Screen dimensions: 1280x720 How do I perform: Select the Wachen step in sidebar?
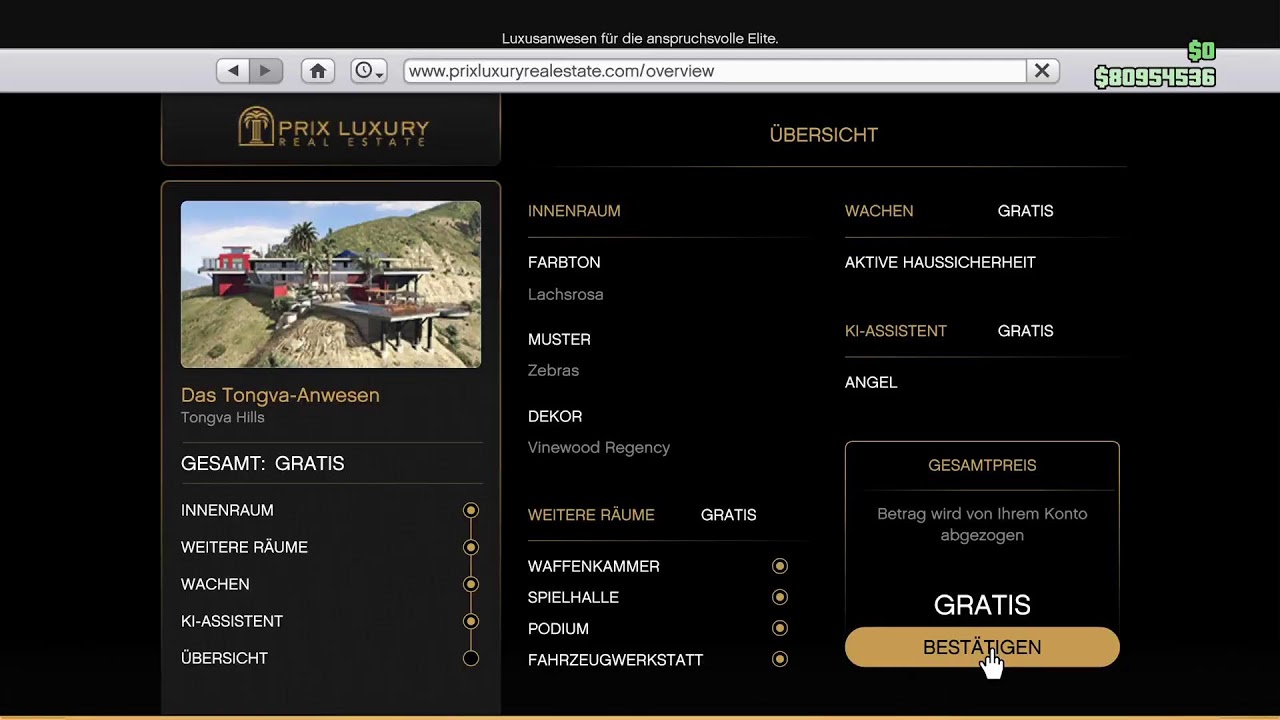click(x=215, y=584)
